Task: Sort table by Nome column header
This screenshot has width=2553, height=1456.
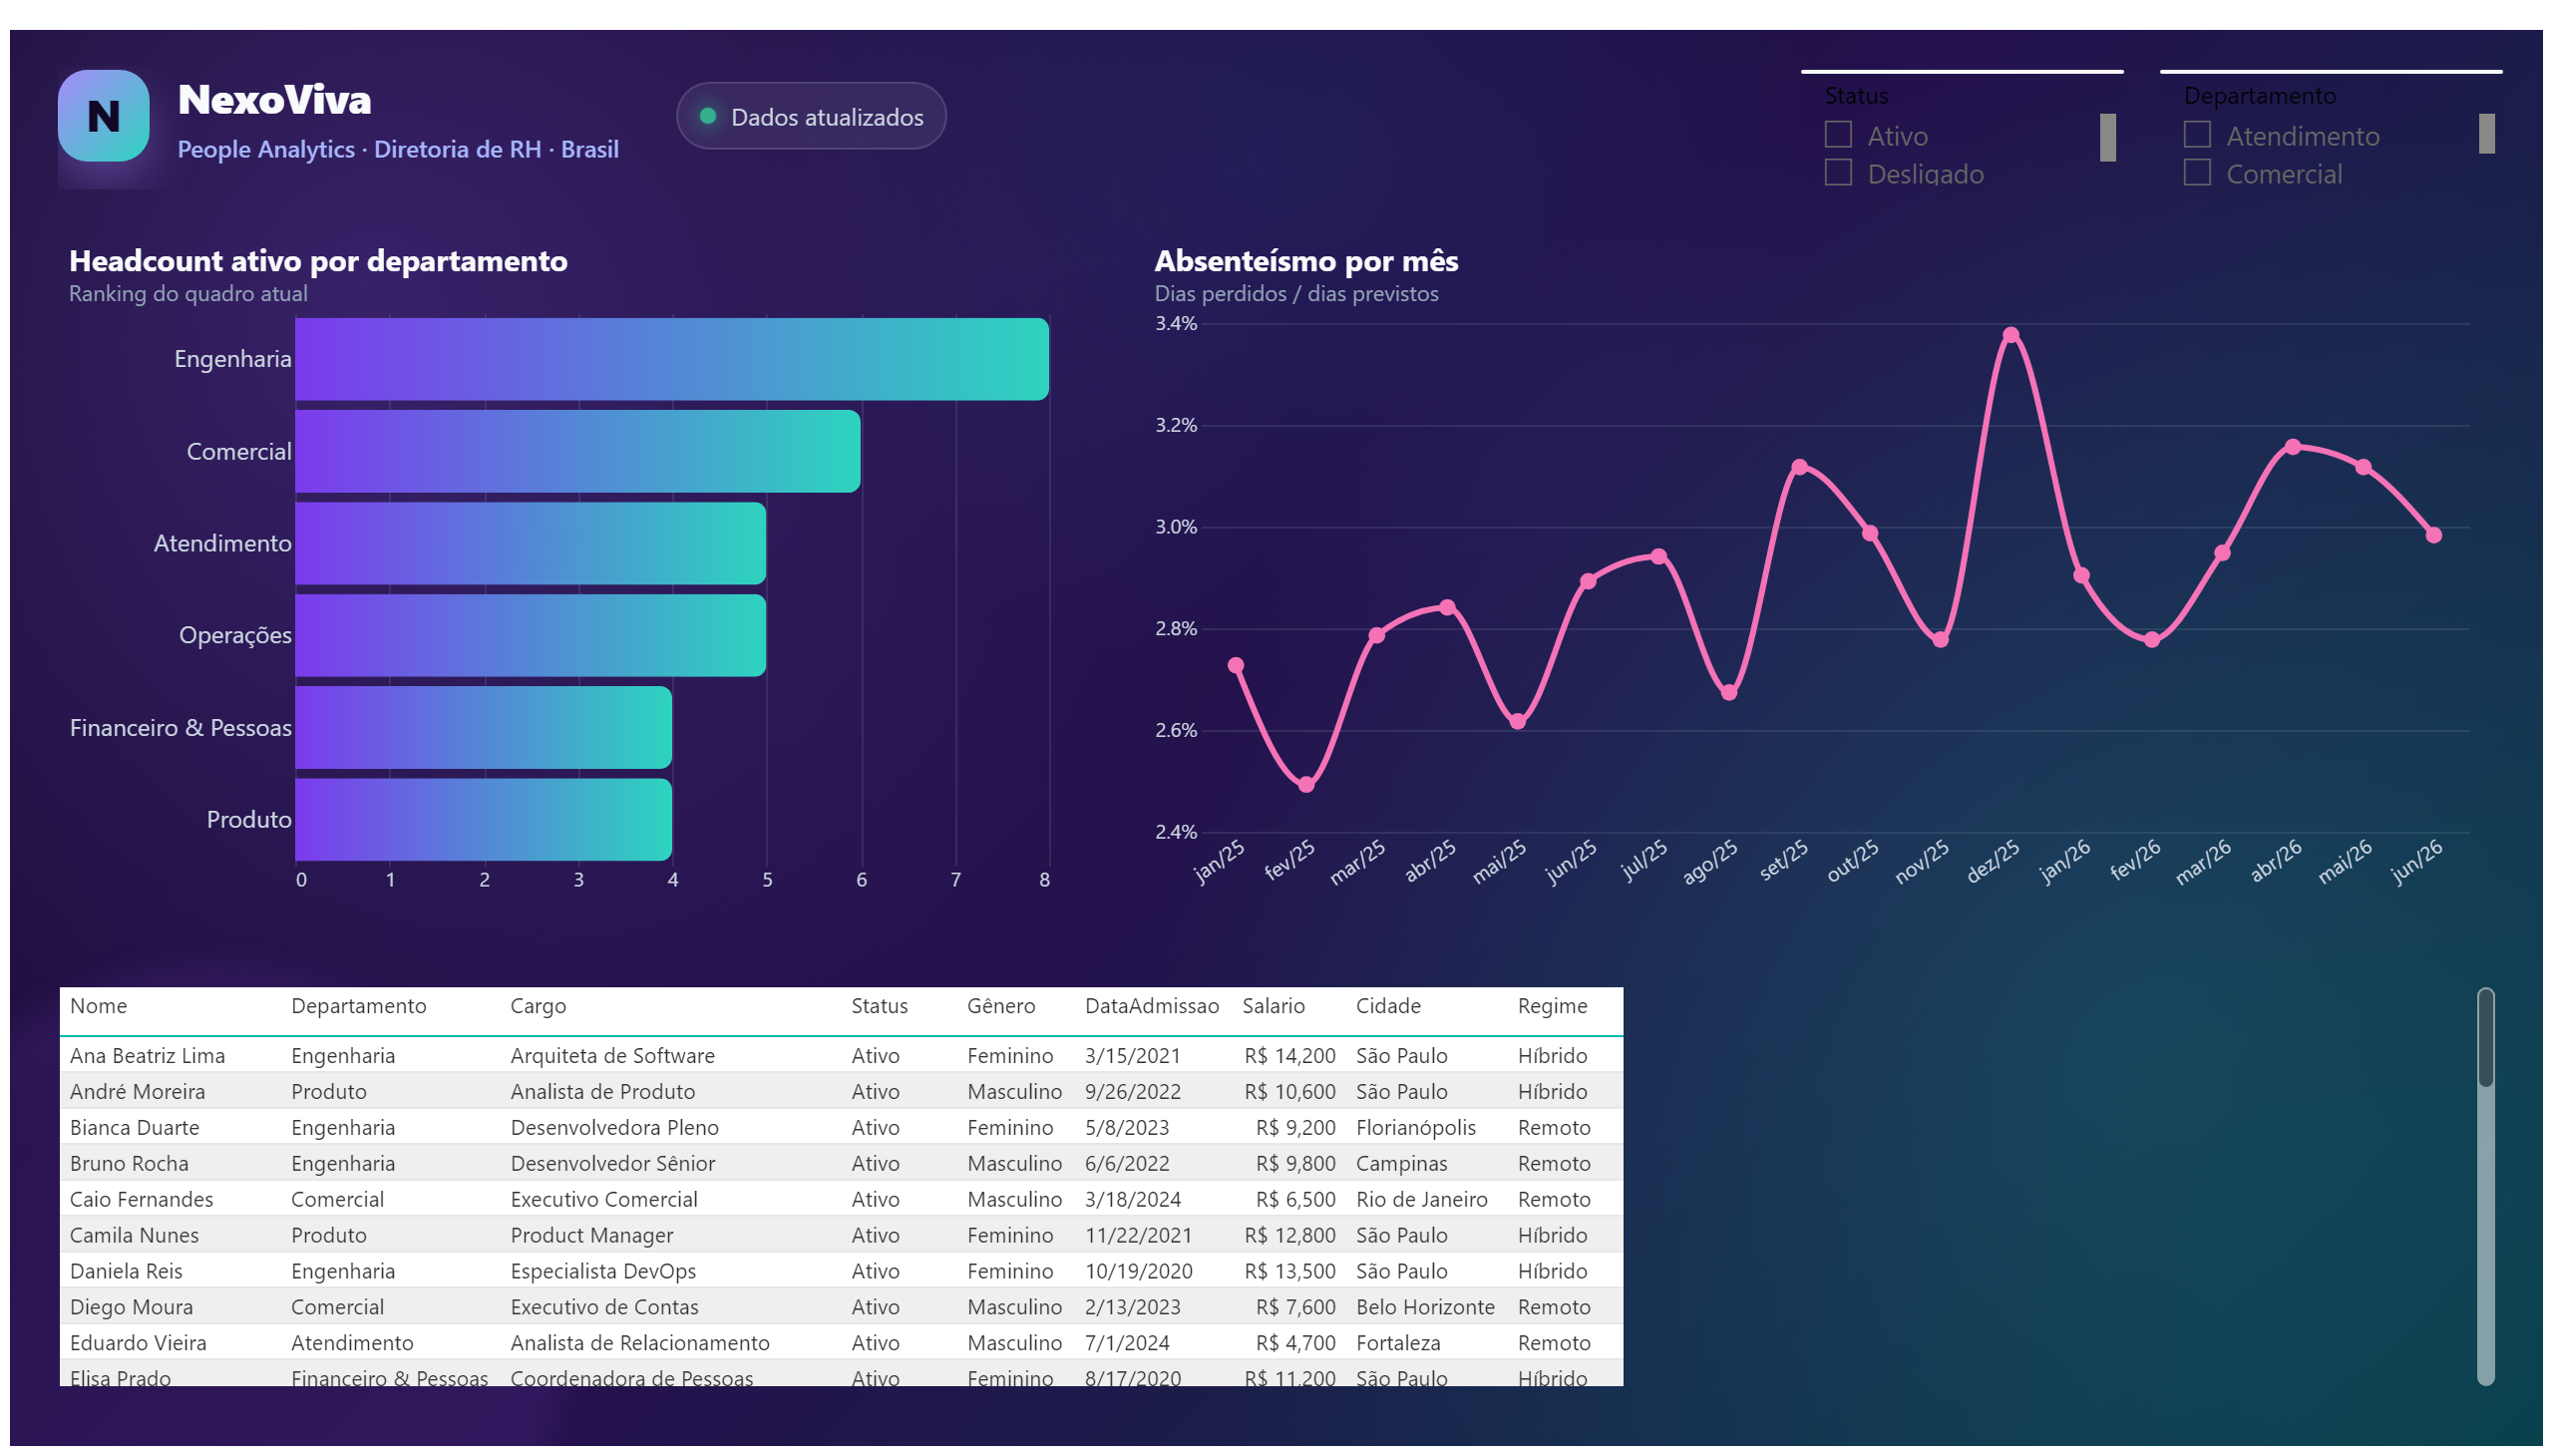Action: click(x=98, y=1006)
